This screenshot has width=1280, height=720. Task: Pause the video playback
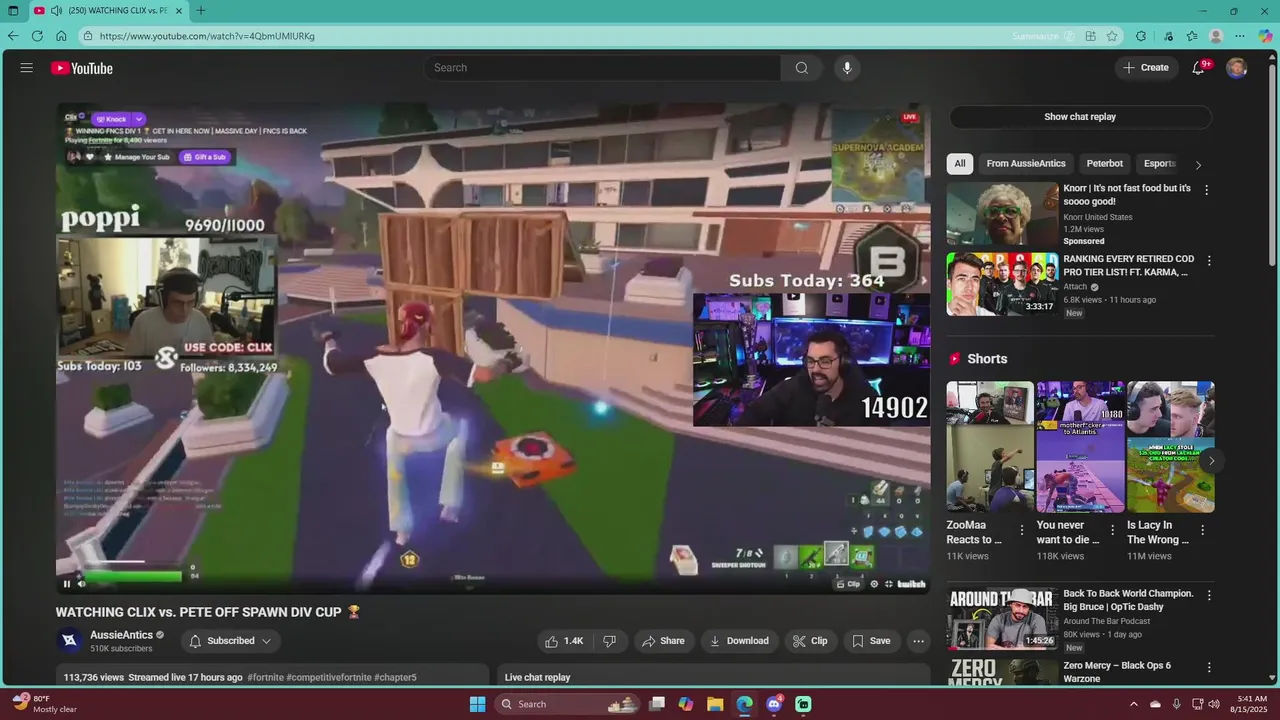coord(67,584)
